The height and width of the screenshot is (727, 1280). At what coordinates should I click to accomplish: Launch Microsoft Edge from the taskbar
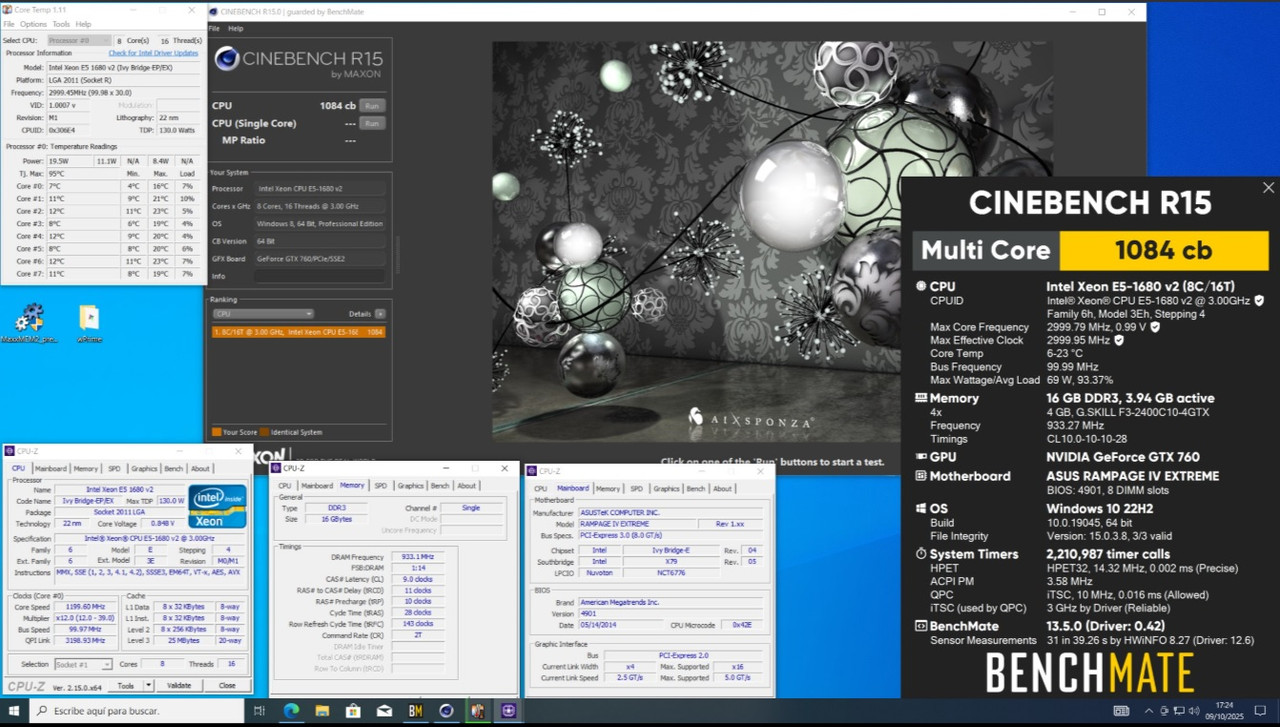pyautogui.click(x=291, y=711)
